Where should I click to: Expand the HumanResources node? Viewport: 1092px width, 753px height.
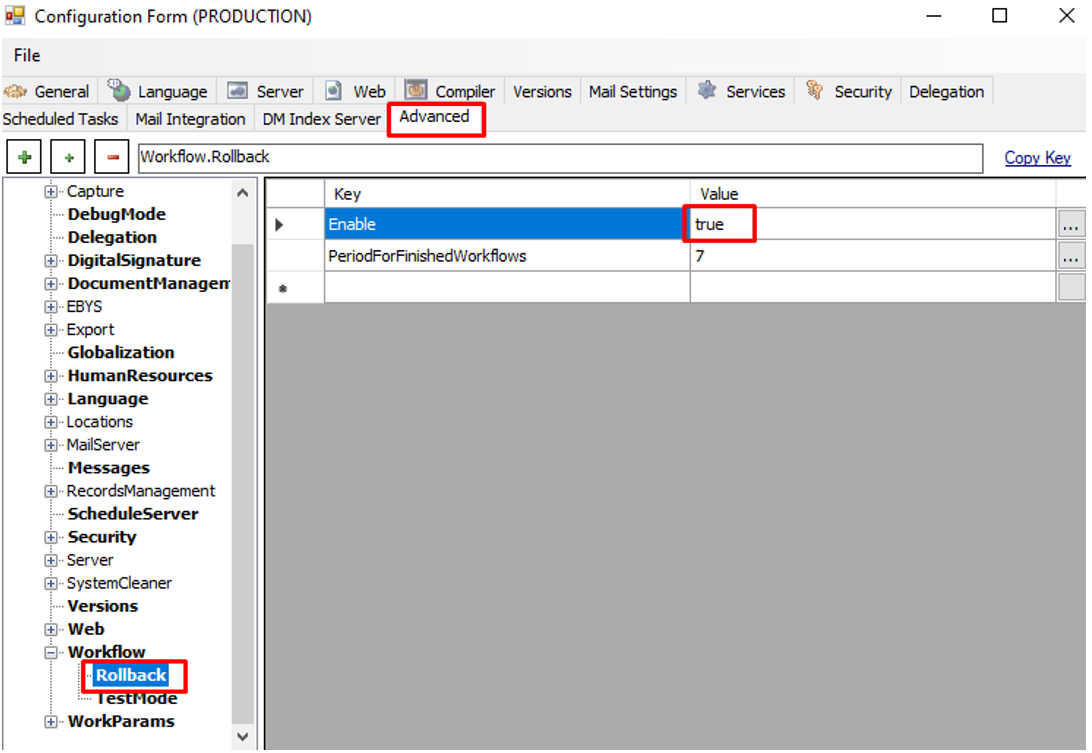[x=51, y=375]
